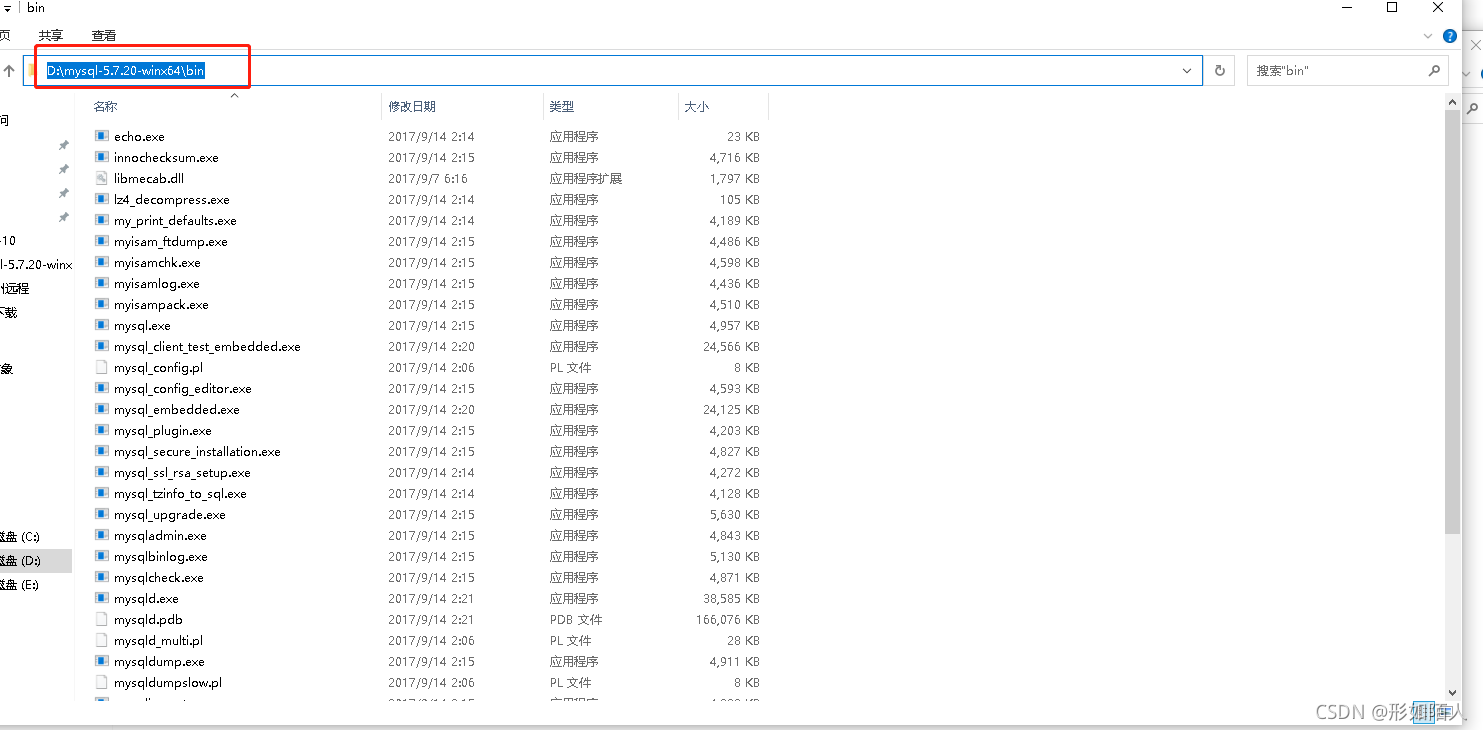Click the 24,566 KB size cell
Viewport: 1483px width, 730px height.
click(732, 346)
